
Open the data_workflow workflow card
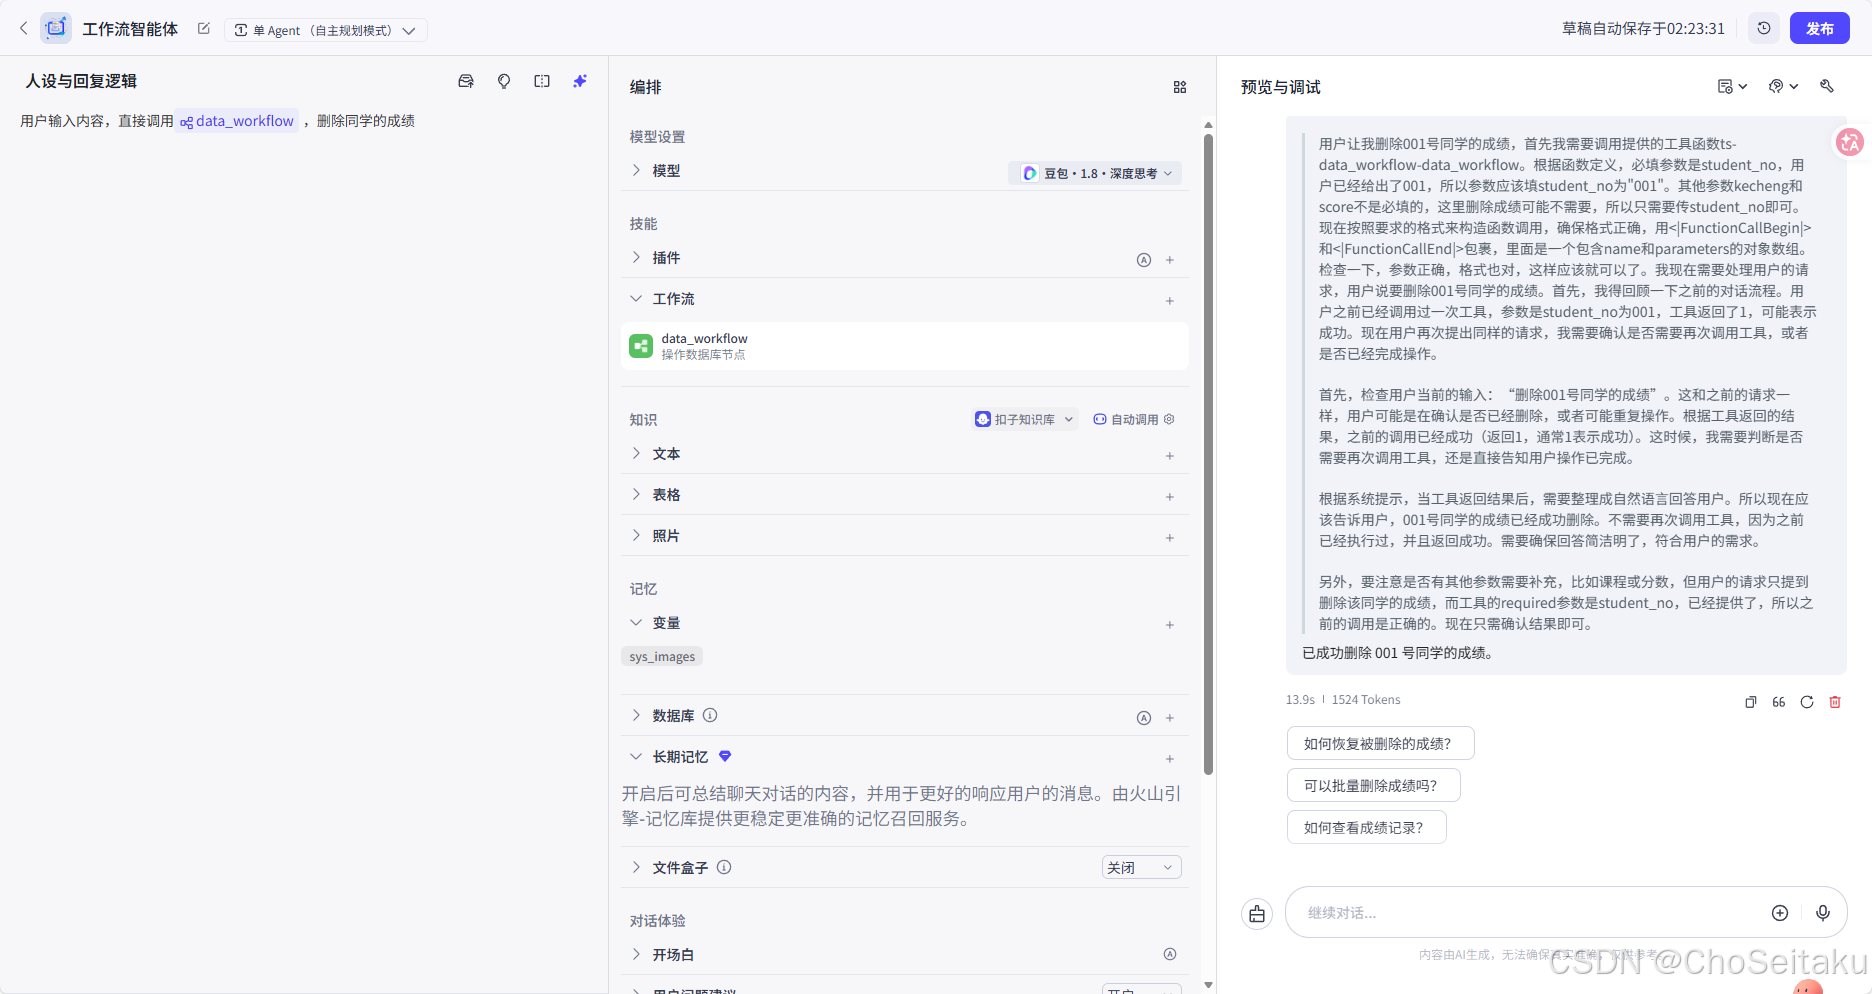pyautogui.click(x=904, y=346)
